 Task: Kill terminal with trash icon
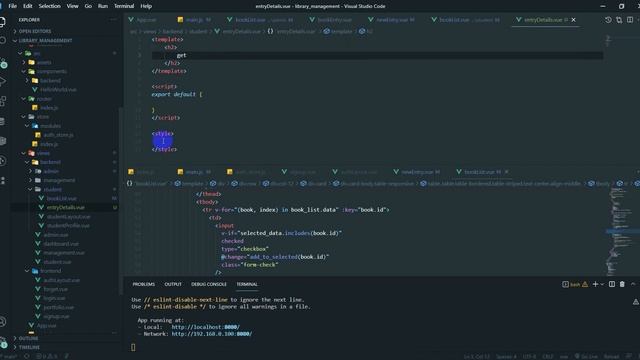622,284
